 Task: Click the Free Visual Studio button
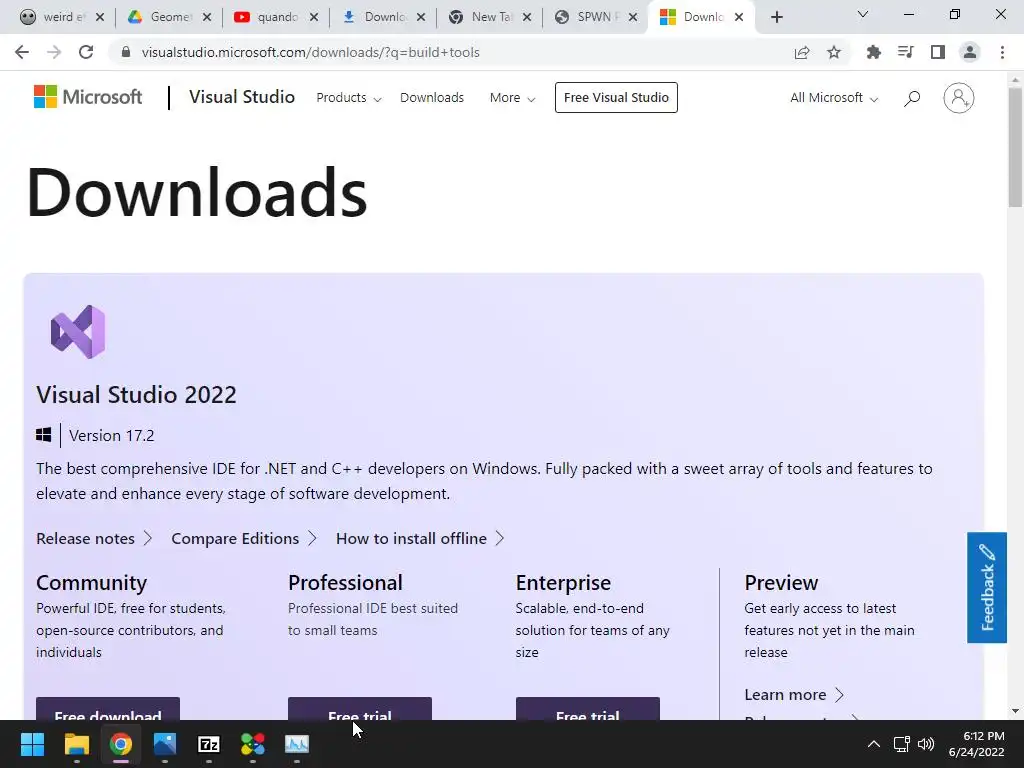coord(616,97)
